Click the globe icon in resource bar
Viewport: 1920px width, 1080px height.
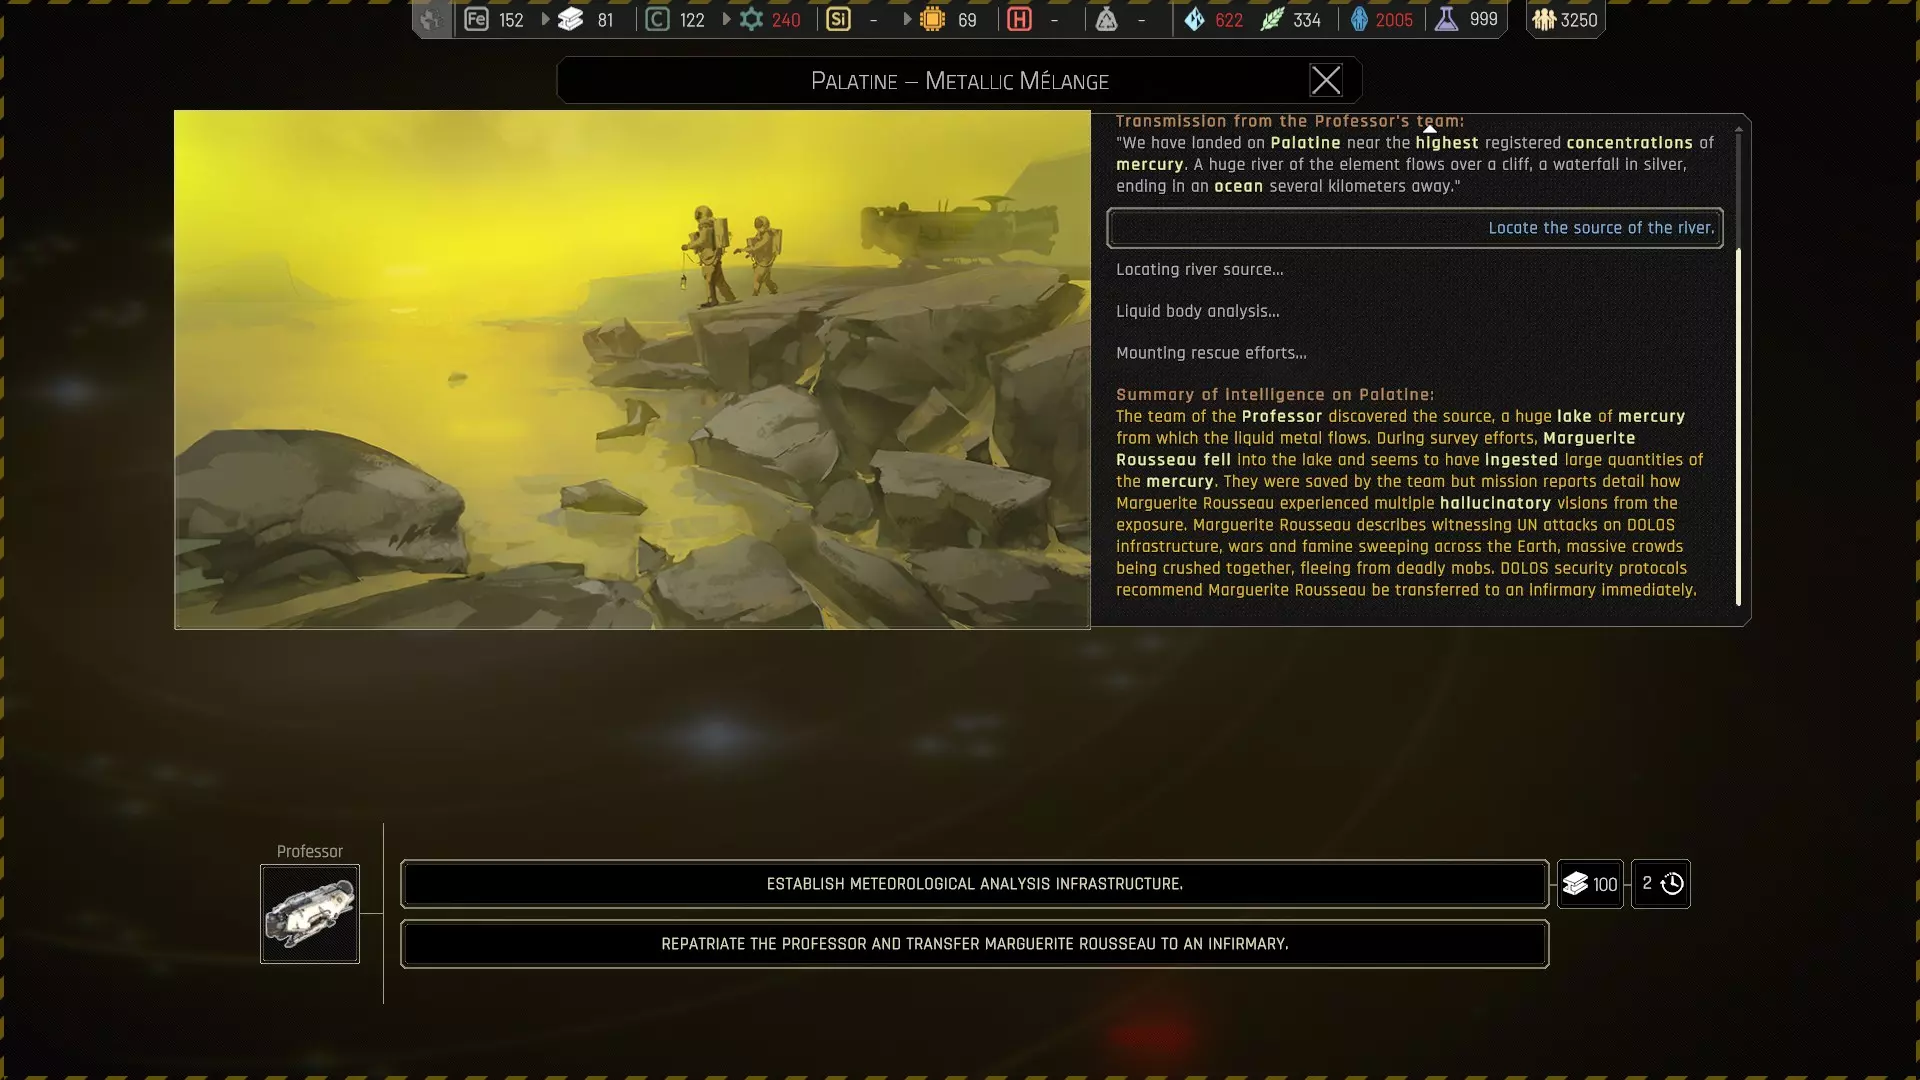coord(431,19)
